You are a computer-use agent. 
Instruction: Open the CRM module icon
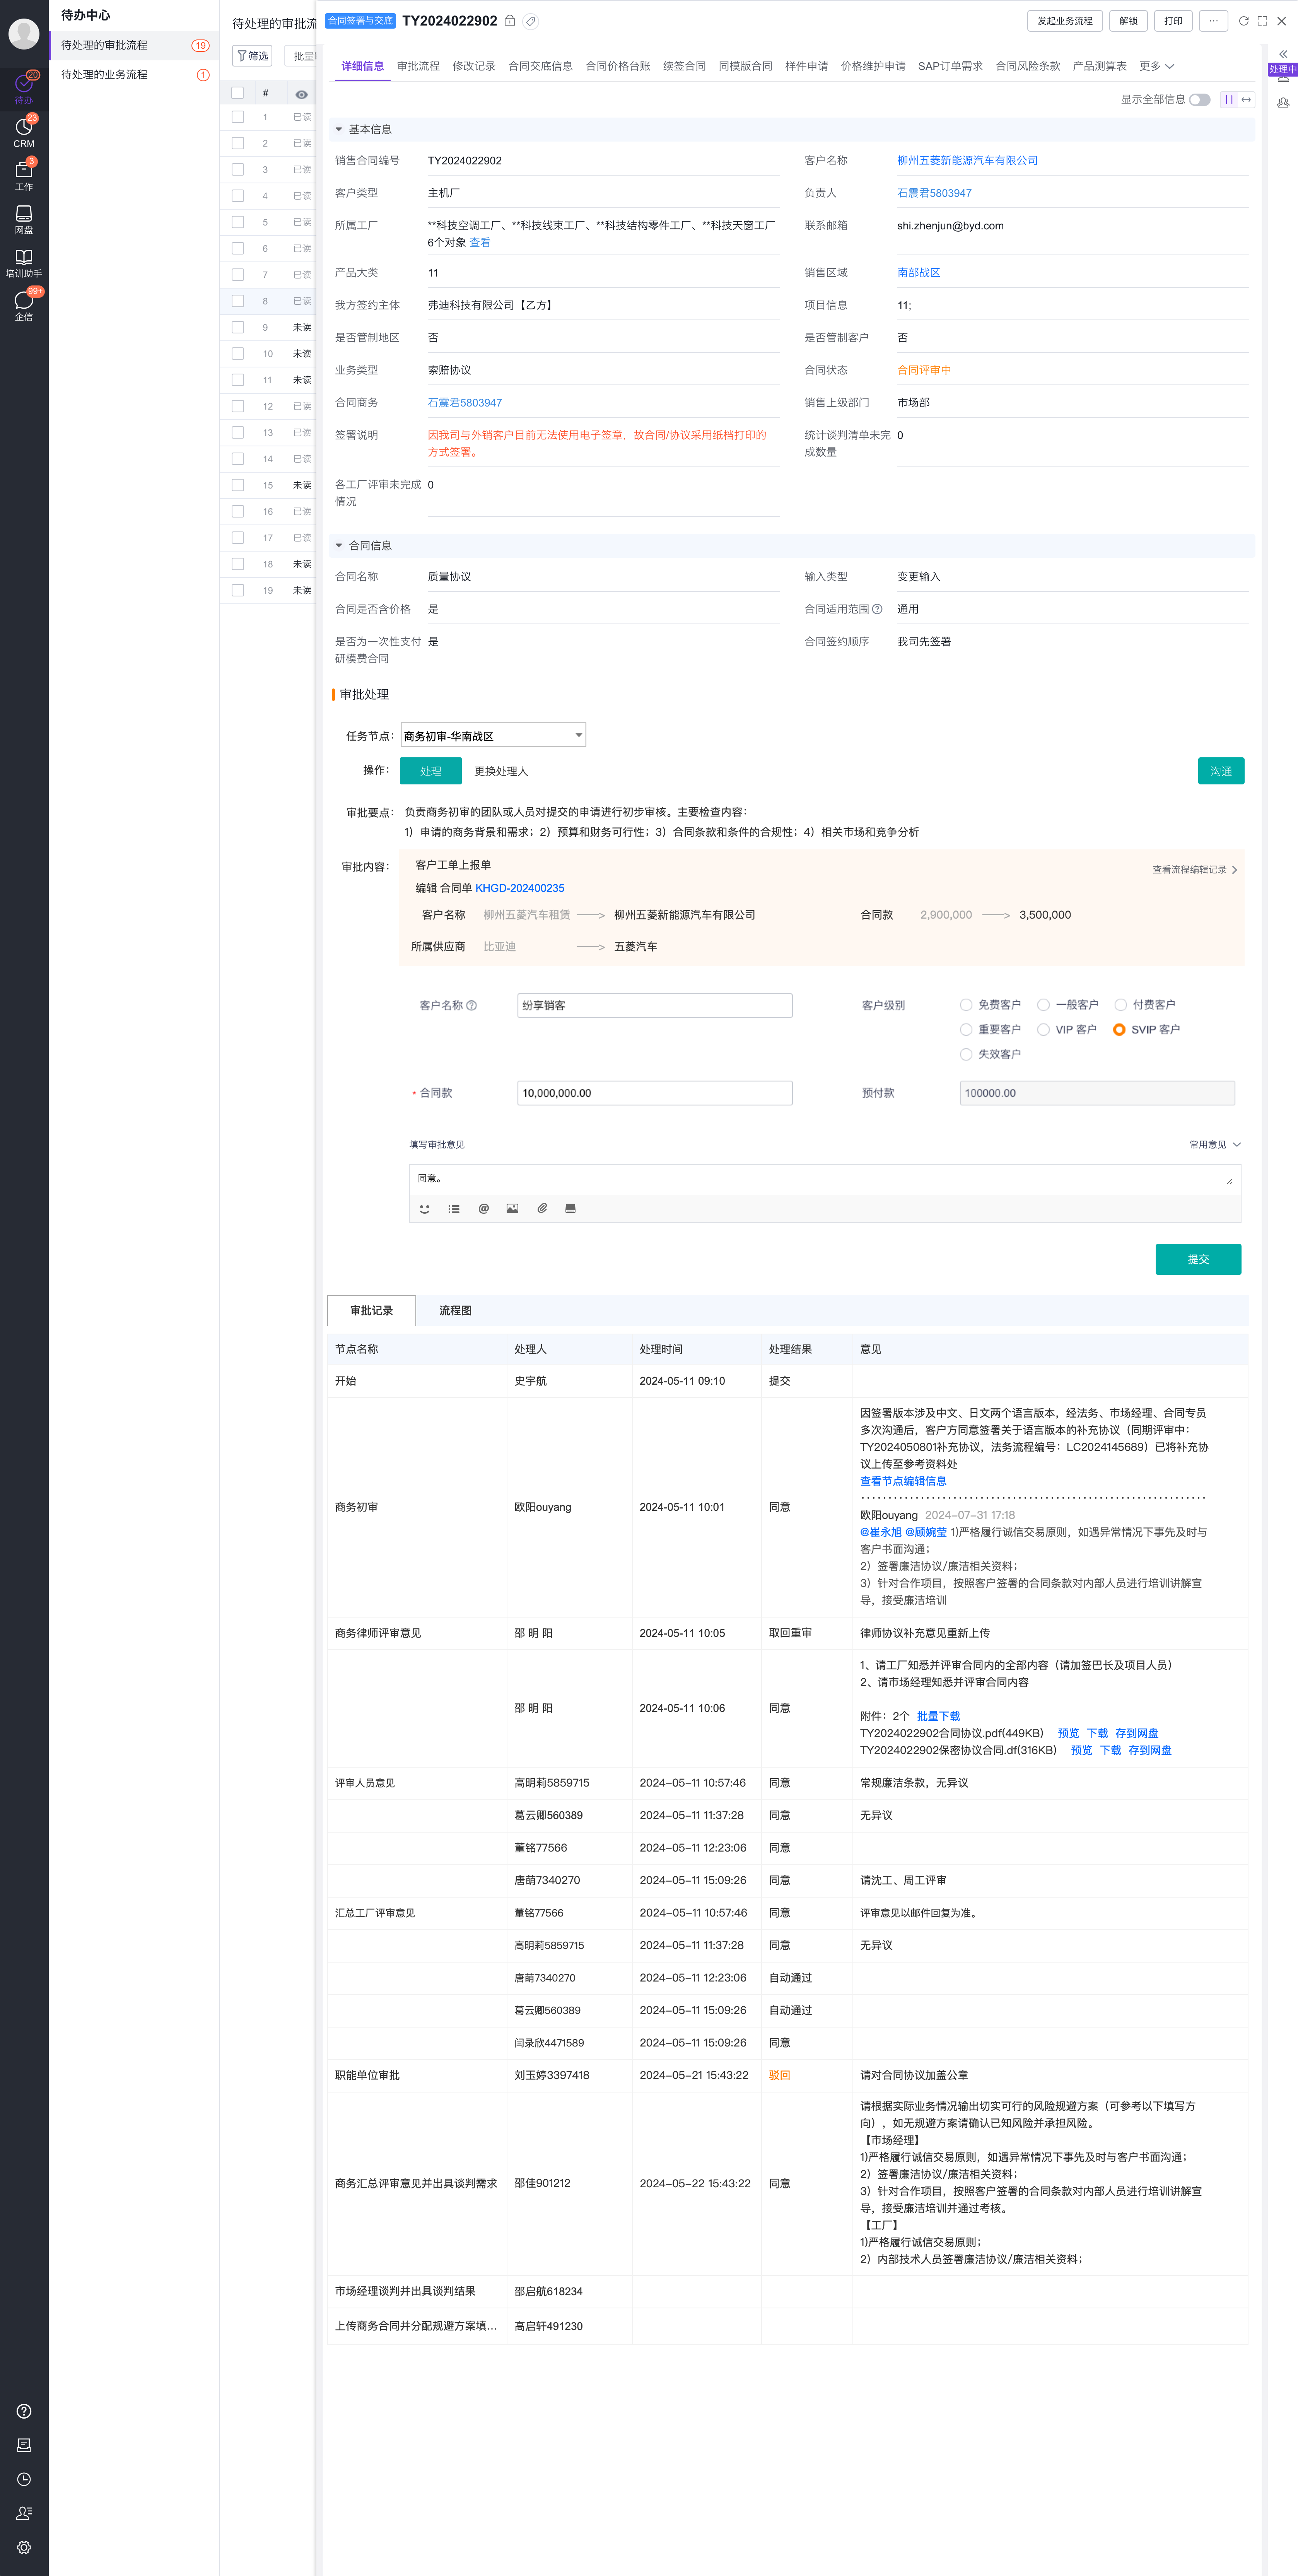coord(24,131)
